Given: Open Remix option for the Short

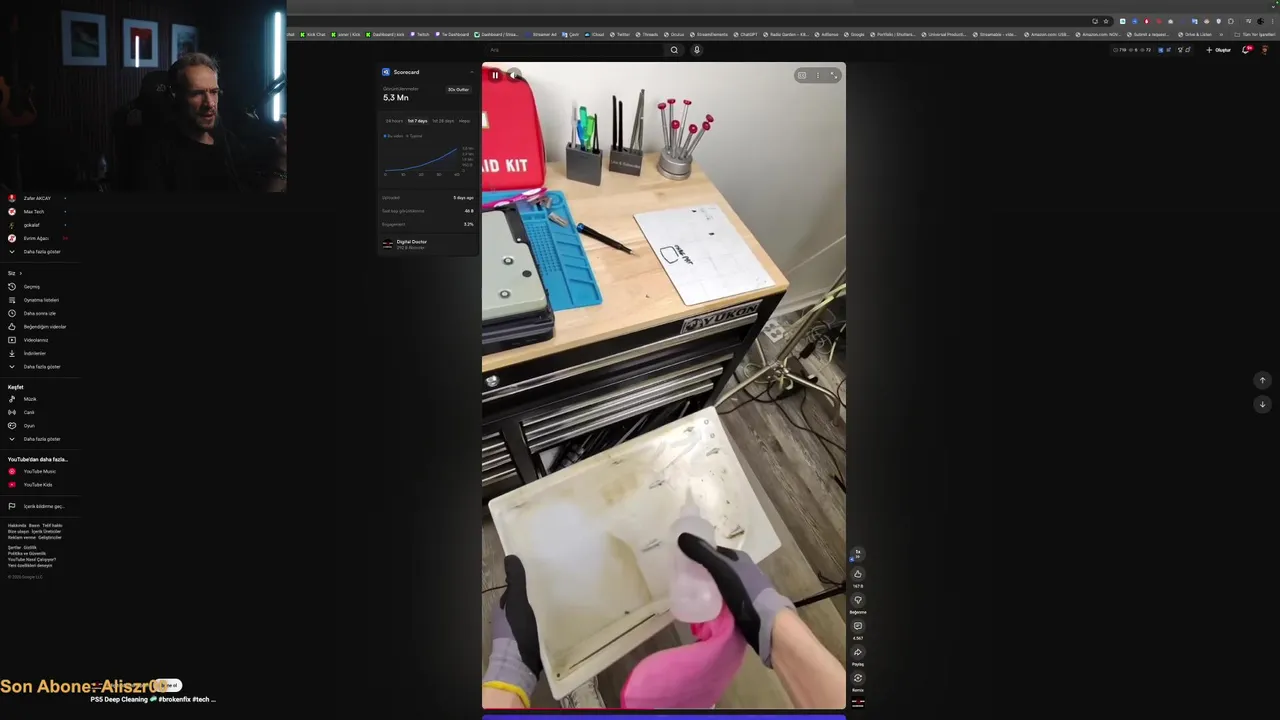Looking at the screenshot, I should [857, 678].
